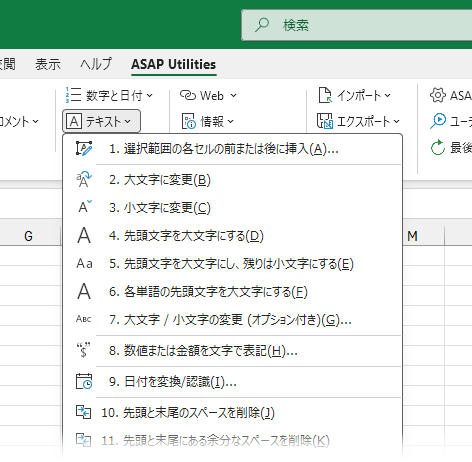The image size is (472, 462).
Task: Select column G header
Action: [29, 236]
